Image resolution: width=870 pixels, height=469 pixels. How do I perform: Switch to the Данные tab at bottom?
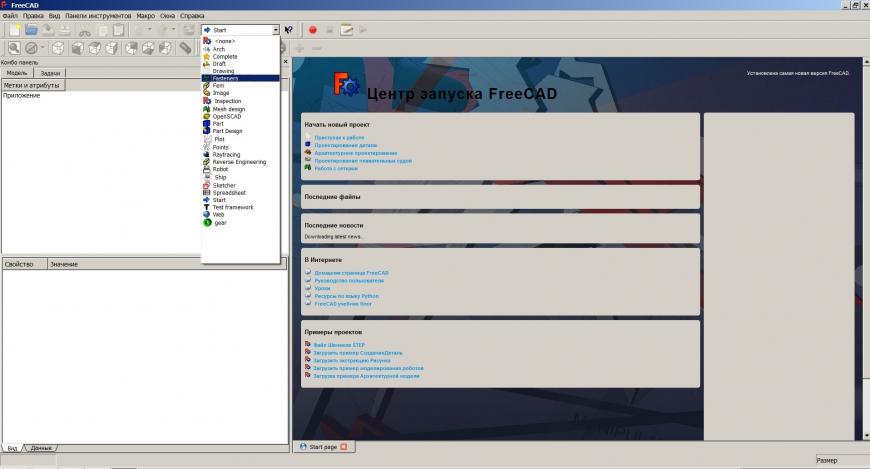pyautogui.click(x=41, y=447)
